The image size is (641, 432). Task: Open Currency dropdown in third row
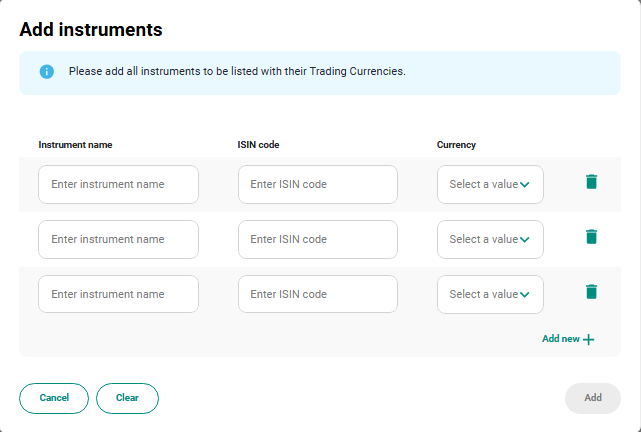(x=490, y=294)
